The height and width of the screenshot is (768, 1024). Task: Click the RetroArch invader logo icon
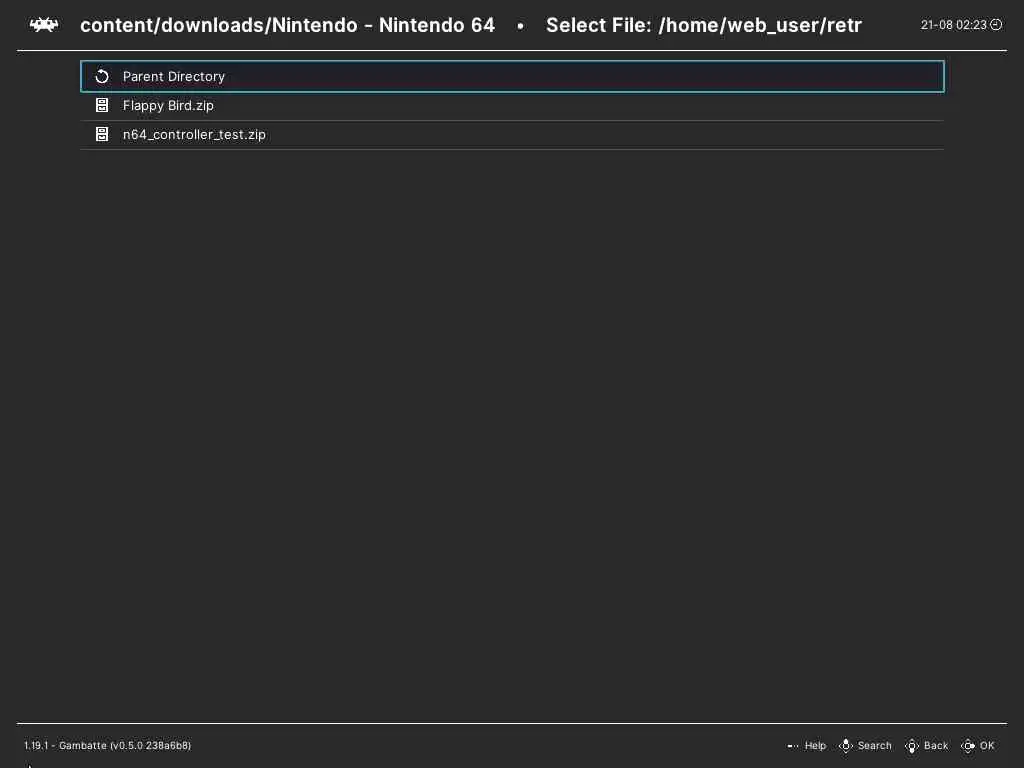pos(44,25)
